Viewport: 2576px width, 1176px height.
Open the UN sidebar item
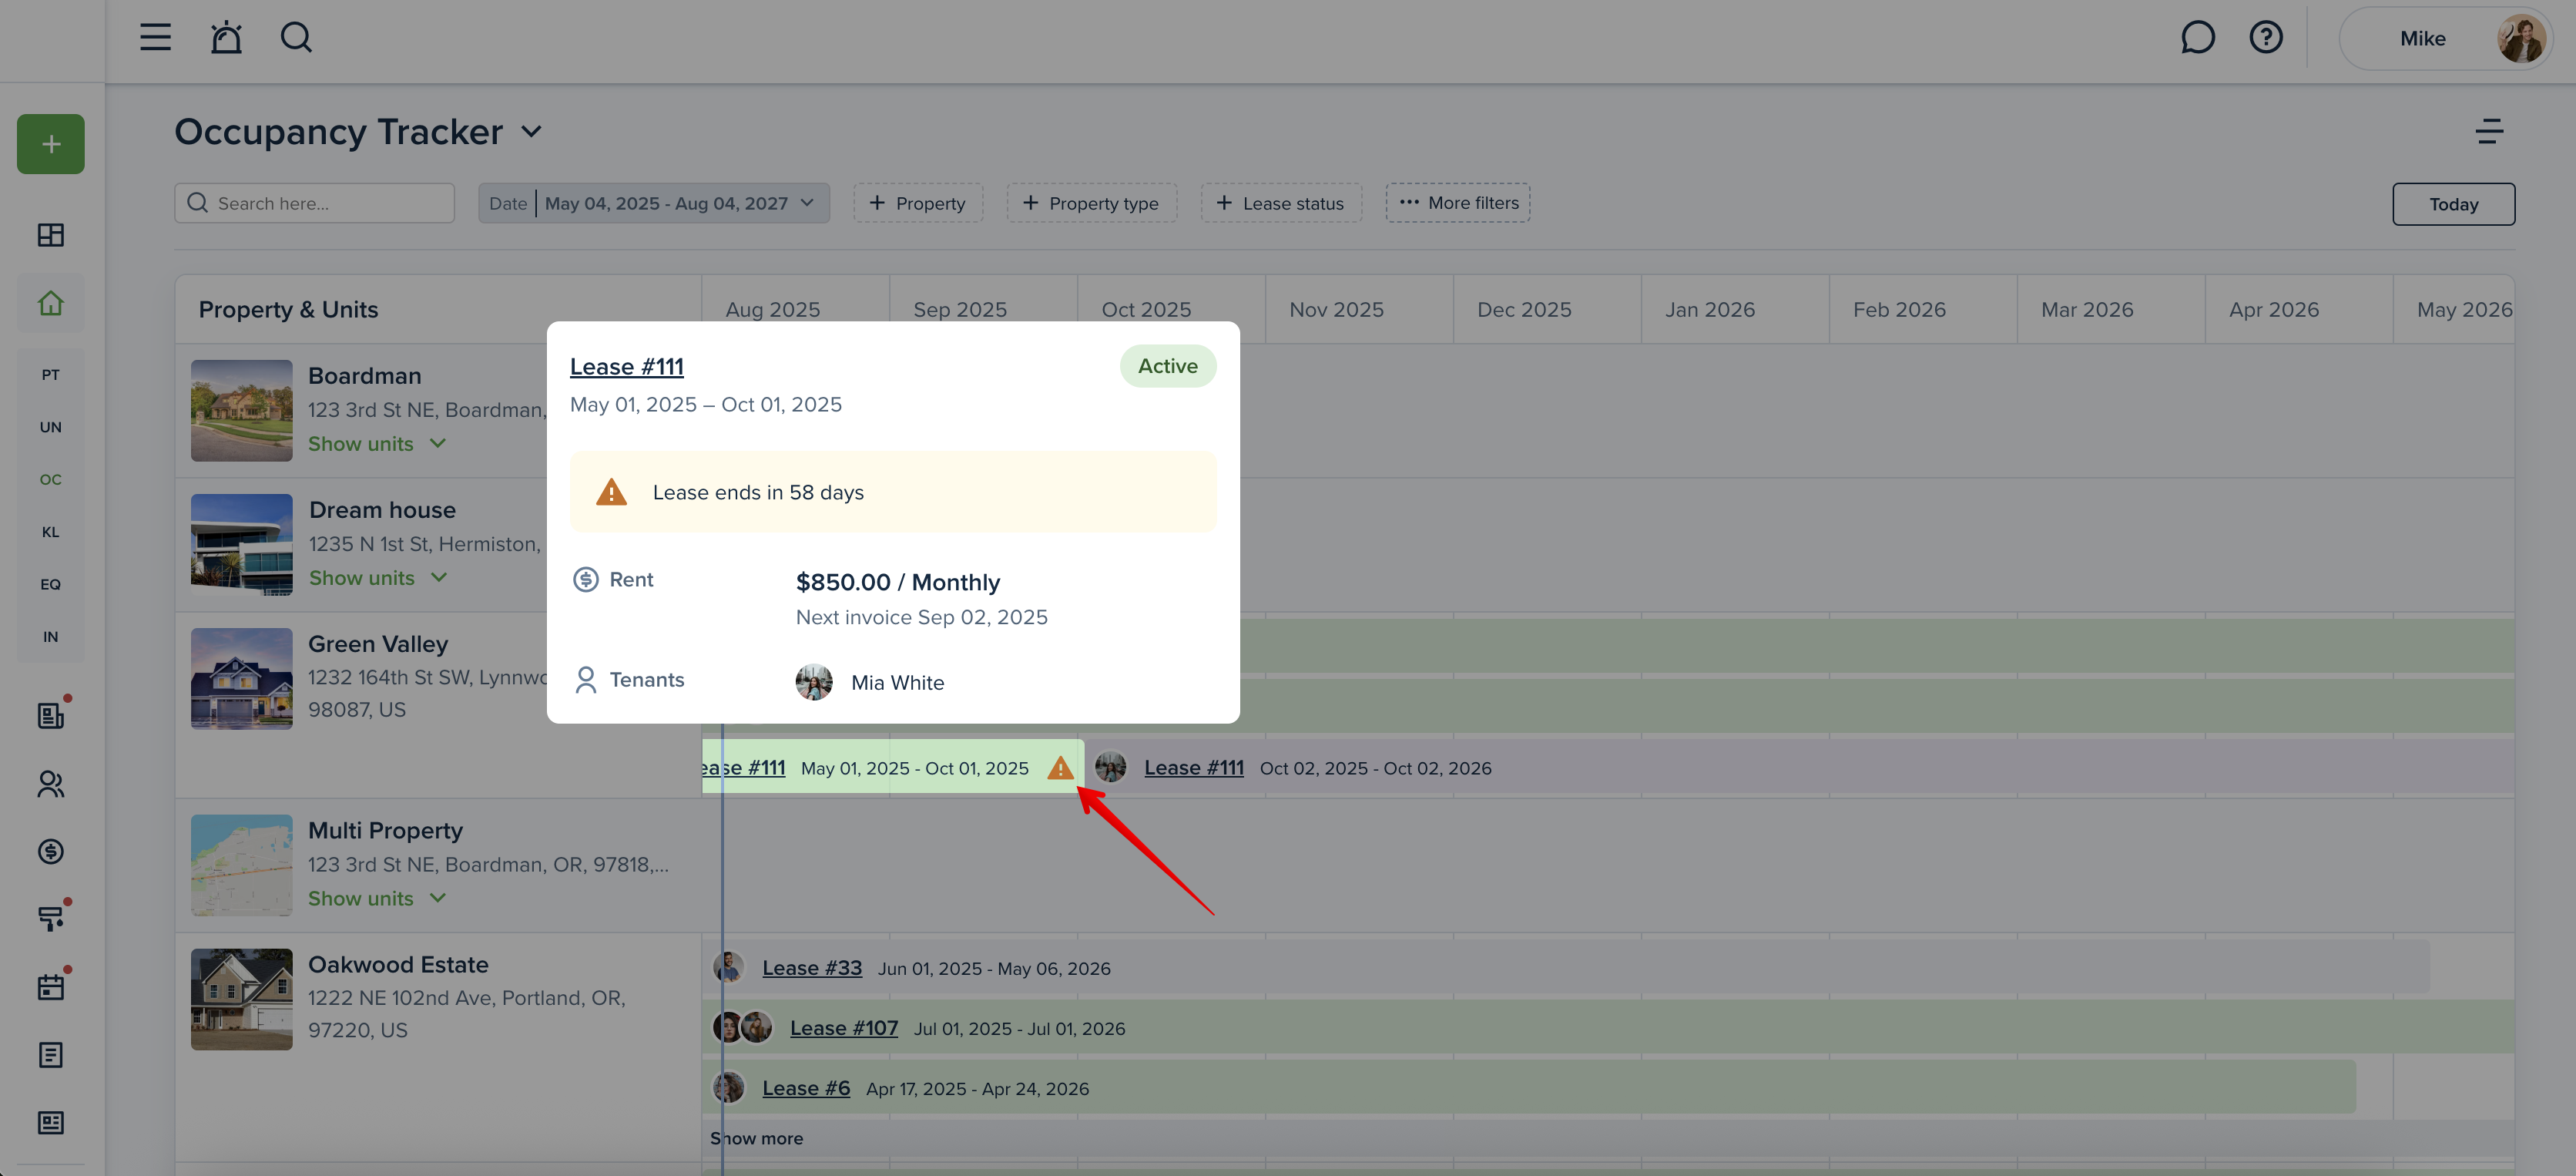pyautogui.click(x=51, y=427)
